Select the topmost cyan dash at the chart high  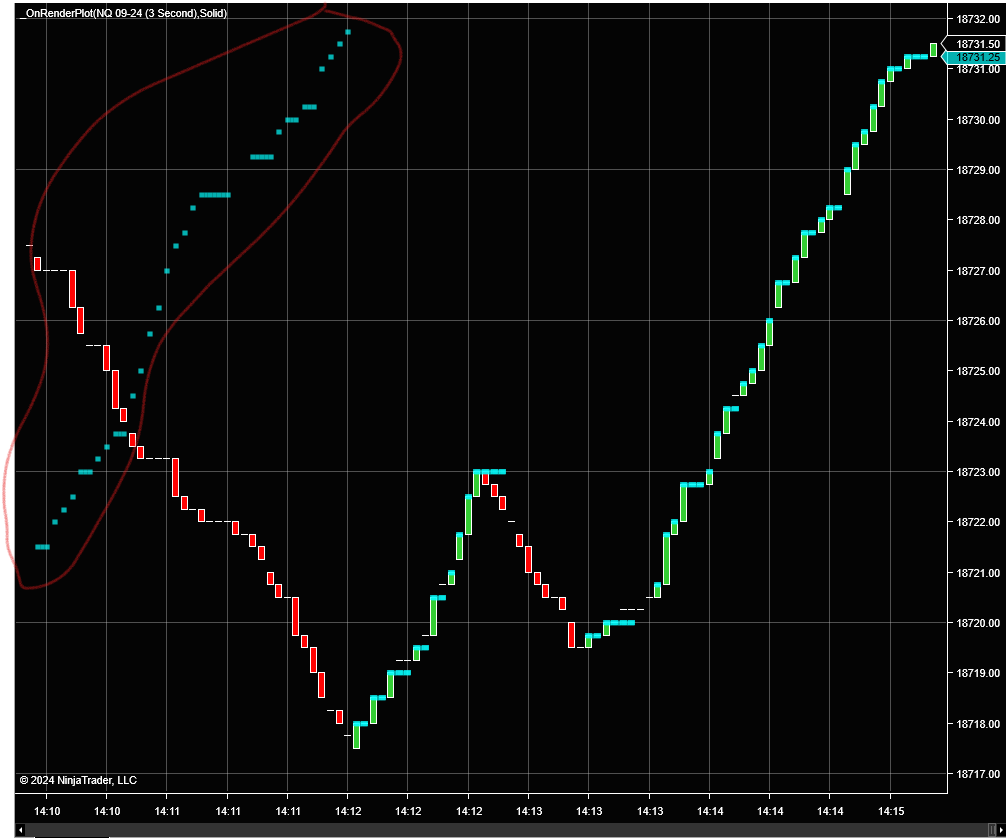(346, 31)
